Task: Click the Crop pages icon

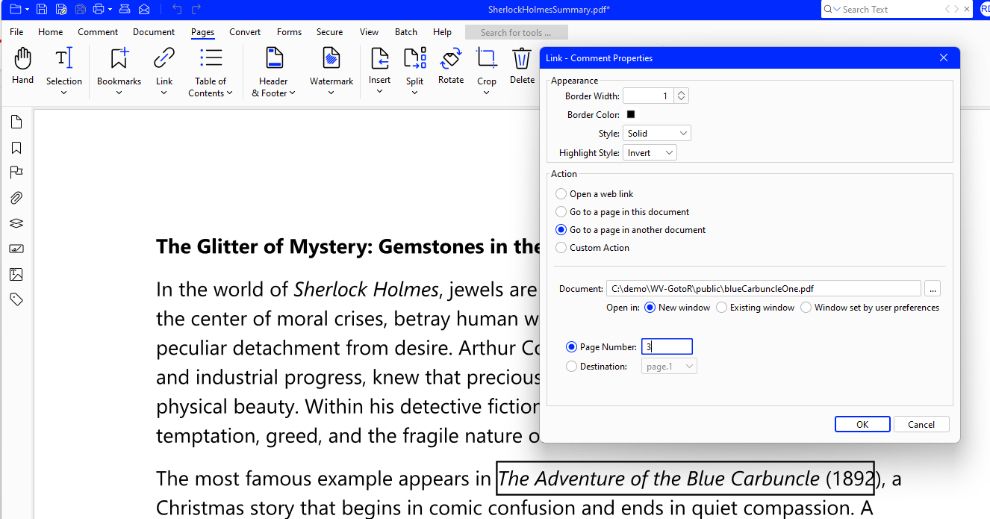Action: (x=486, y=58)
